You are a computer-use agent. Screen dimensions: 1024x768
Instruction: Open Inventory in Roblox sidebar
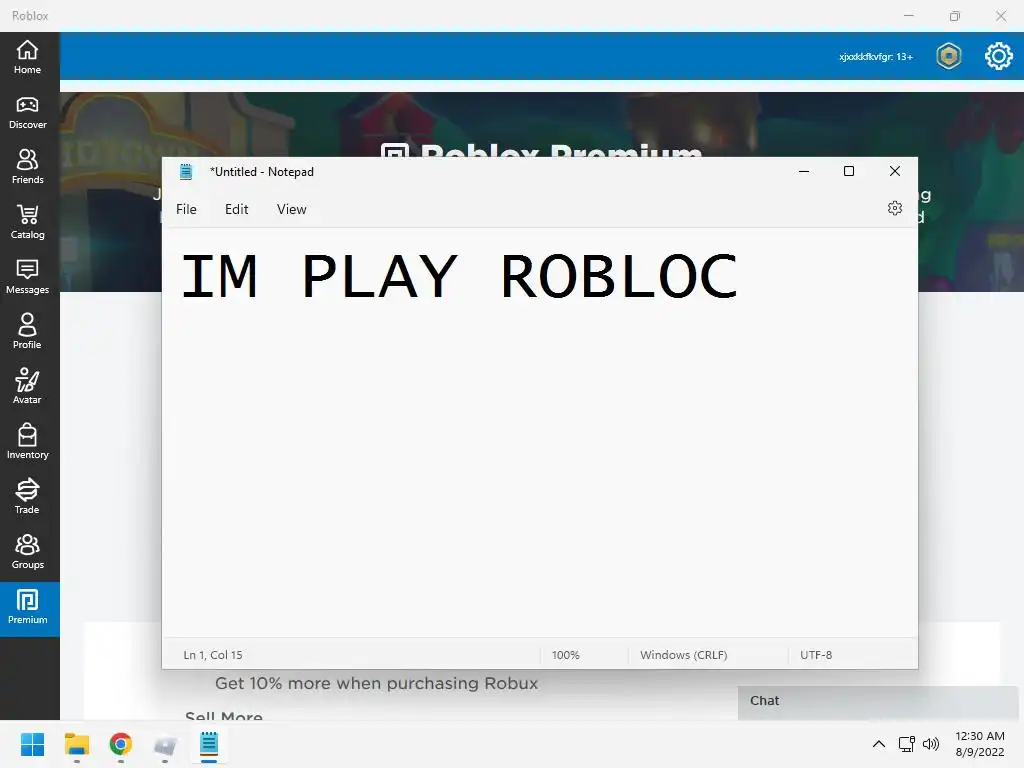click(27, 441)
